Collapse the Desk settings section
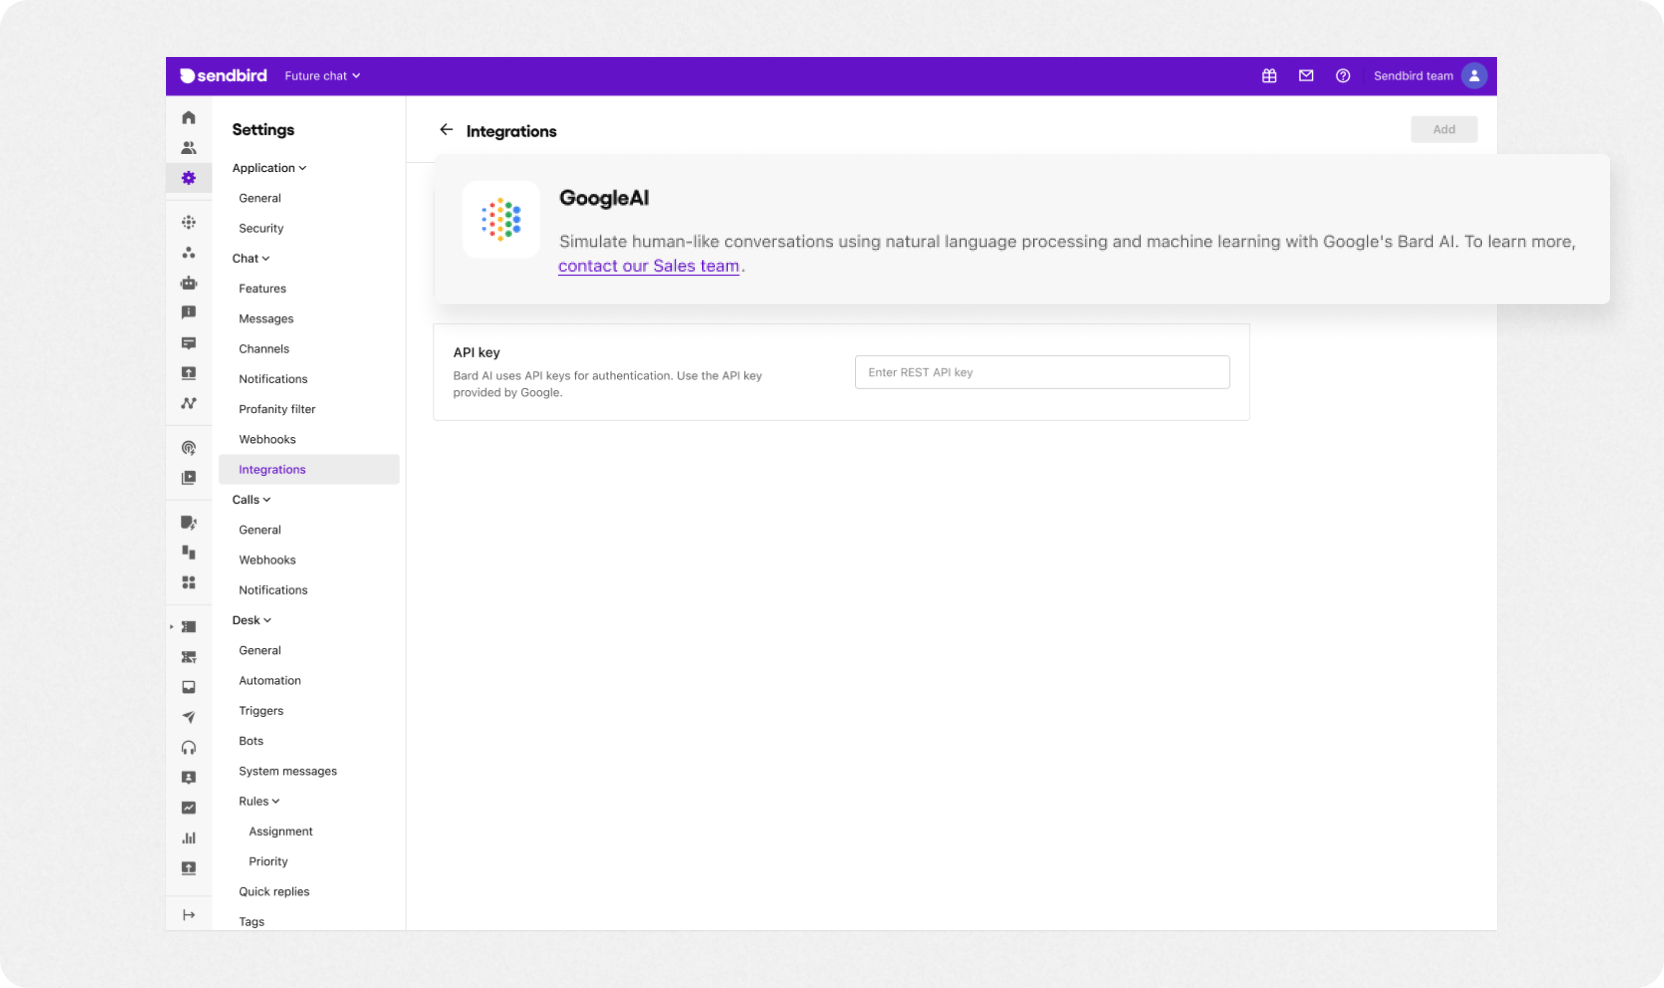Screen dimensions: 1664x988 pos(252,620)
